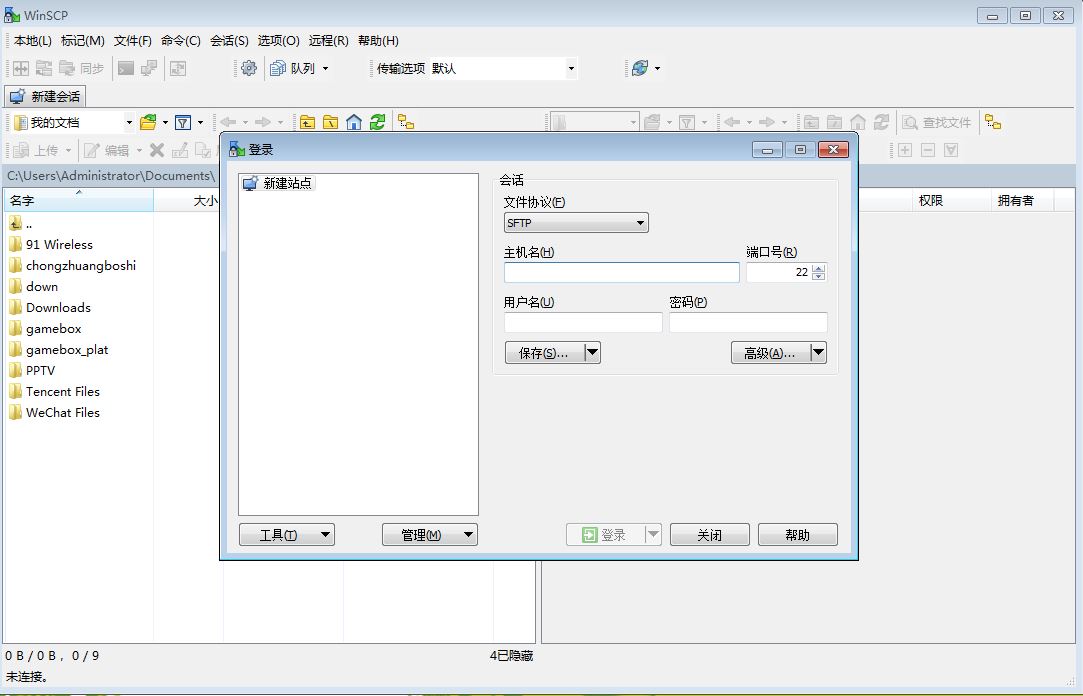This screenshot has width=1083, height=696.
Task: Click the home directory house icon
Action: [x=354, y=121]
